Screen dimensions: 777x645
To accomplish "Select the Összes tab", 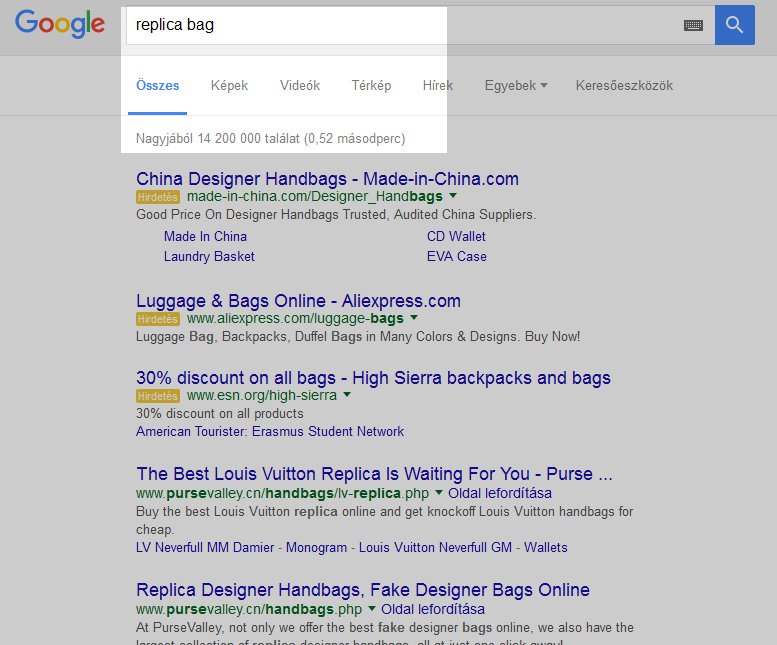I will (x=158, y=85).
